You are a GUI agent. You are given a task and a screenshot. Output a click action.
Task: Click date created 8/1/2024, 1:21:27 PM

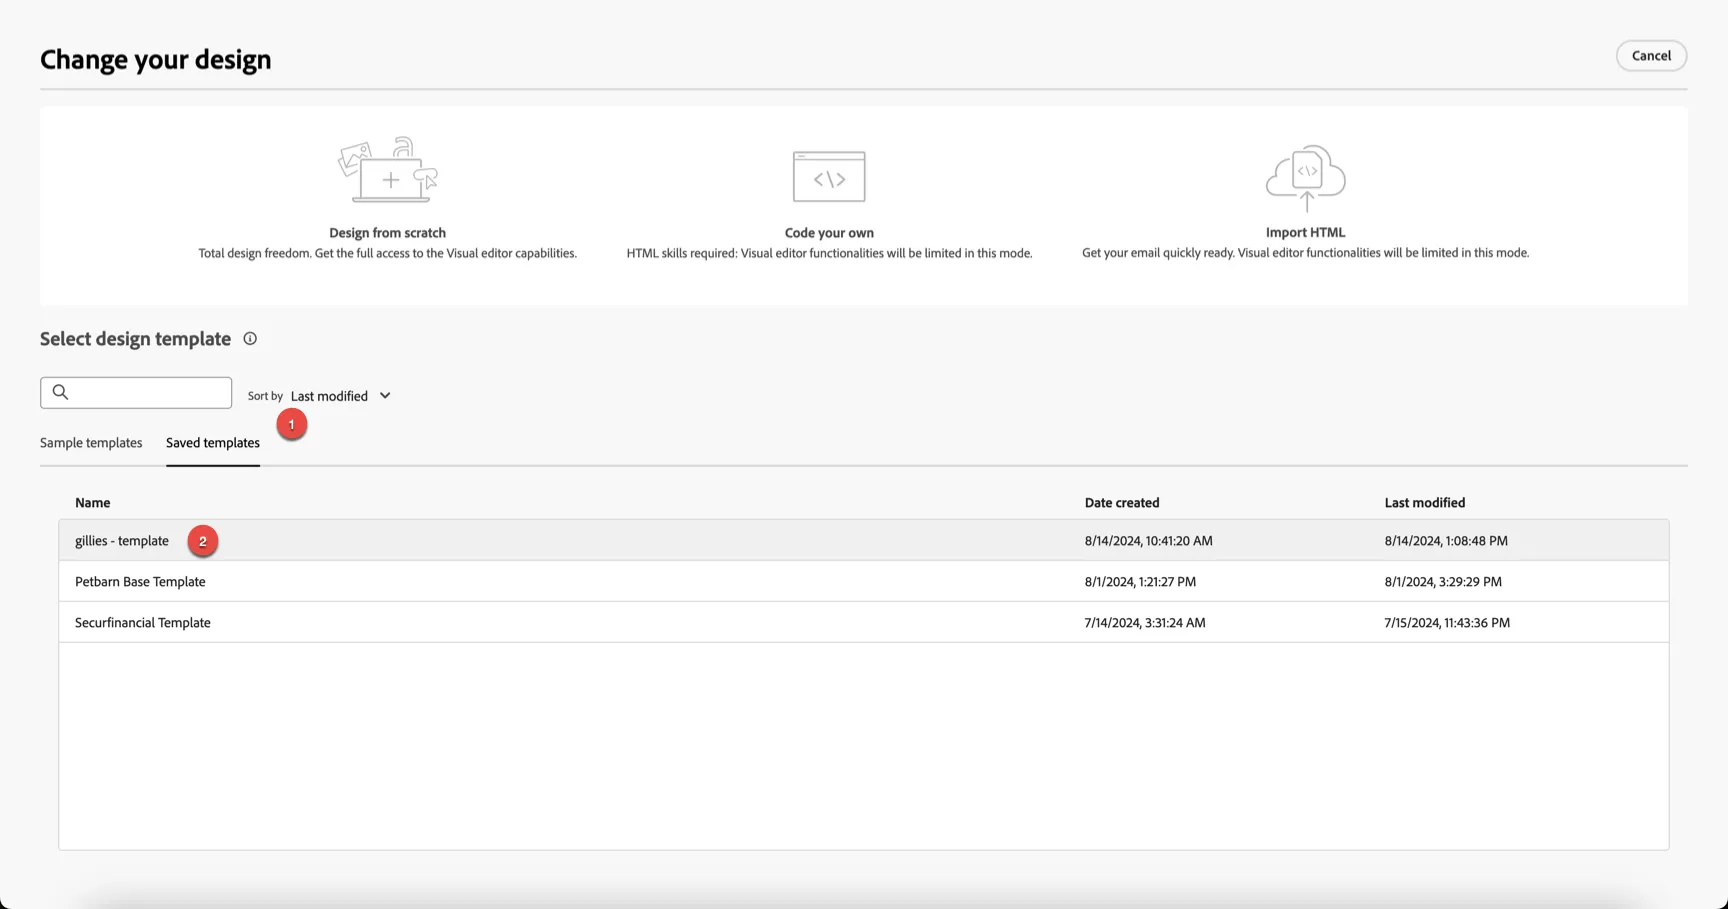point(1140,582)
